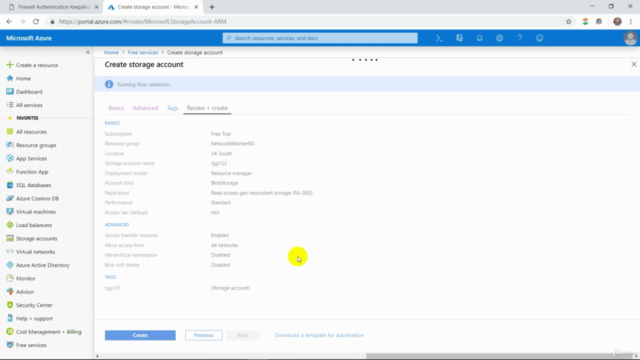Click the NetworkWatcherRG resource group value
Viewport: 640px width, 360px height.
pyautogui.click(x=232, y=144)
